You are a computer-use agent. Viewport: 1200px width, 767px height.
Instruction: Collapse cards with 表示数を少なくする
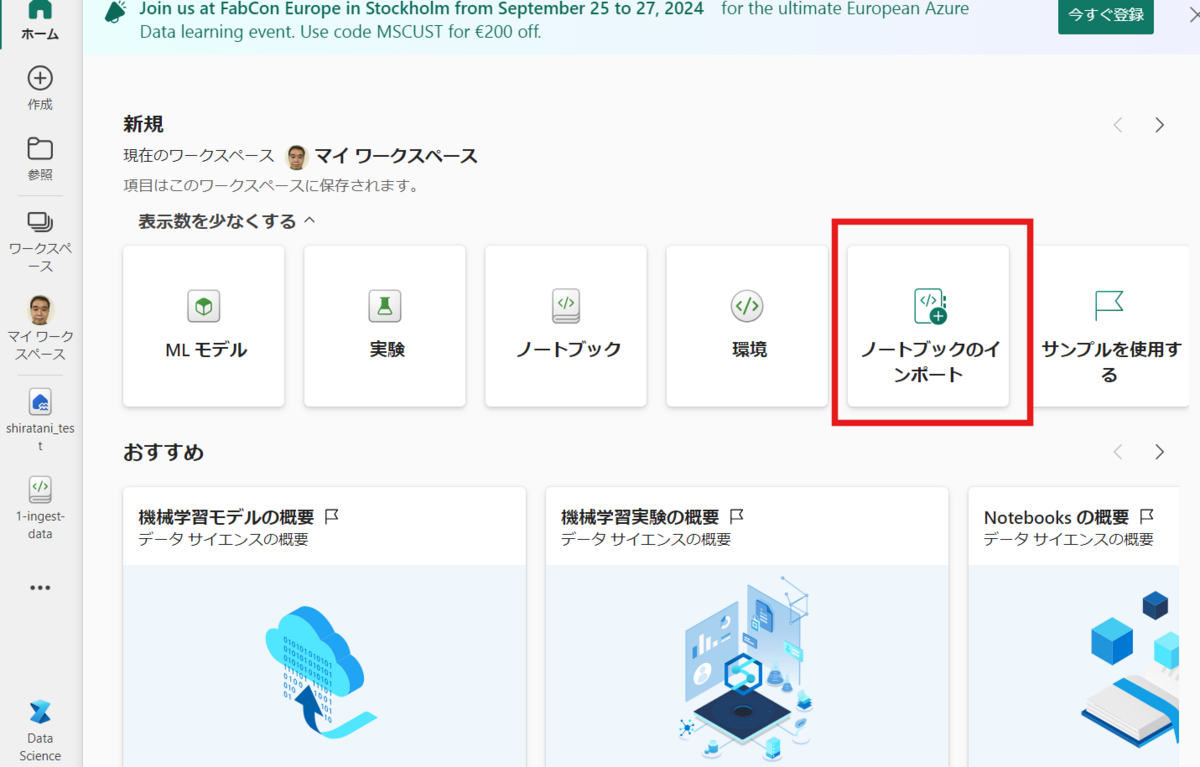coord(227,221)
